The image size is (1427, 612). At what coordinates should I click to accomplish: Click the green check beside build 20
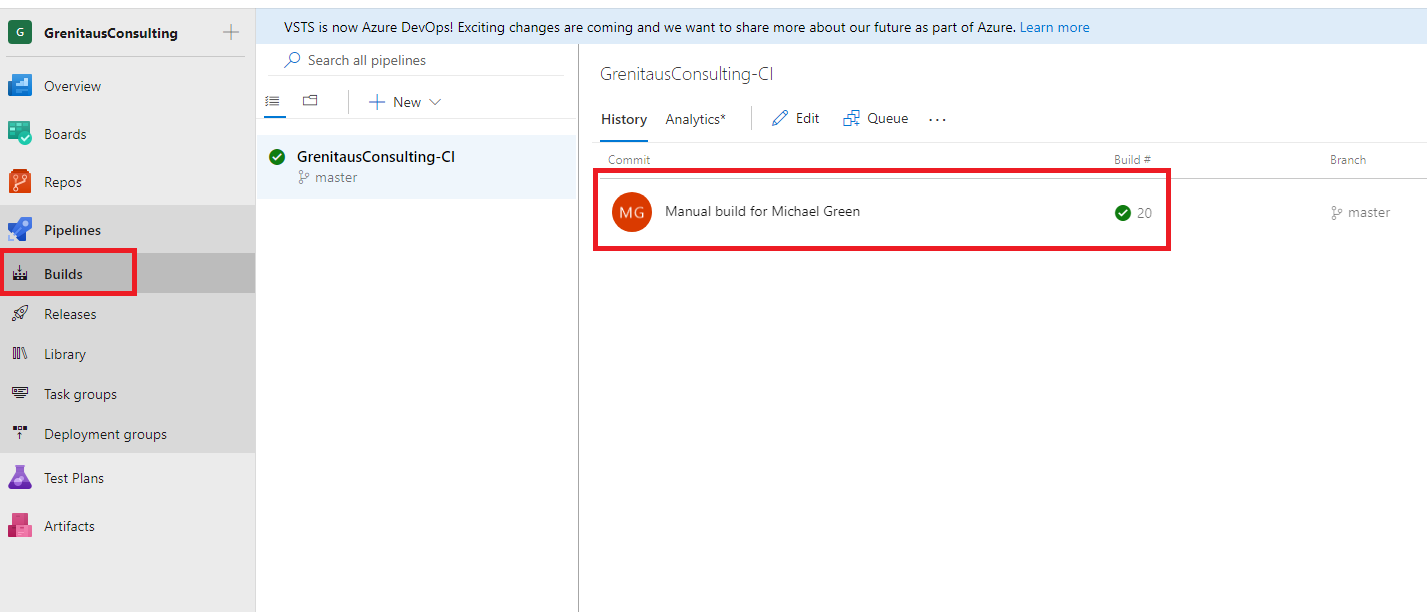(1122, 212)
